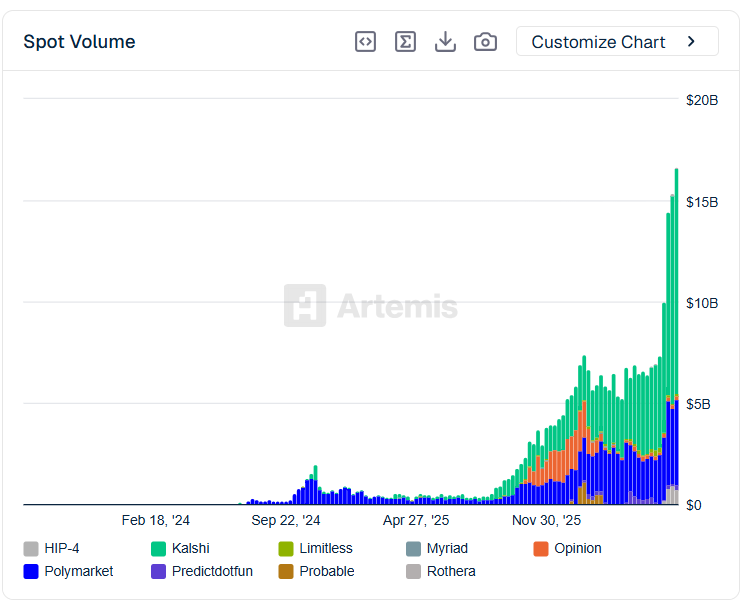Click the gray Rothera color swatch
Image resolution: width=743 pixels, height=606 pixels.
click(413, 571)
